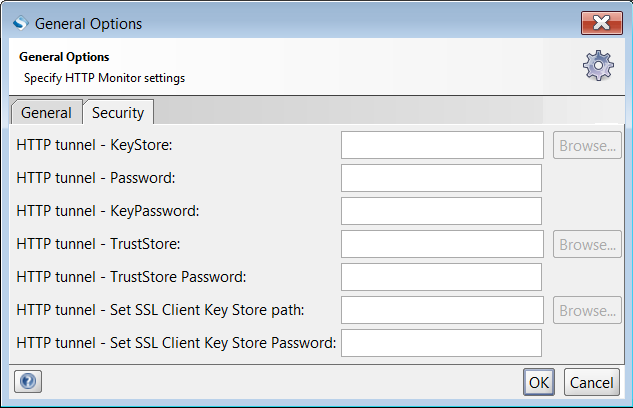Image resolution: width=633 pixels, height=408 pixels.
Task: Focus the HTTP tunnel TrustStore field
Action: 441,244
